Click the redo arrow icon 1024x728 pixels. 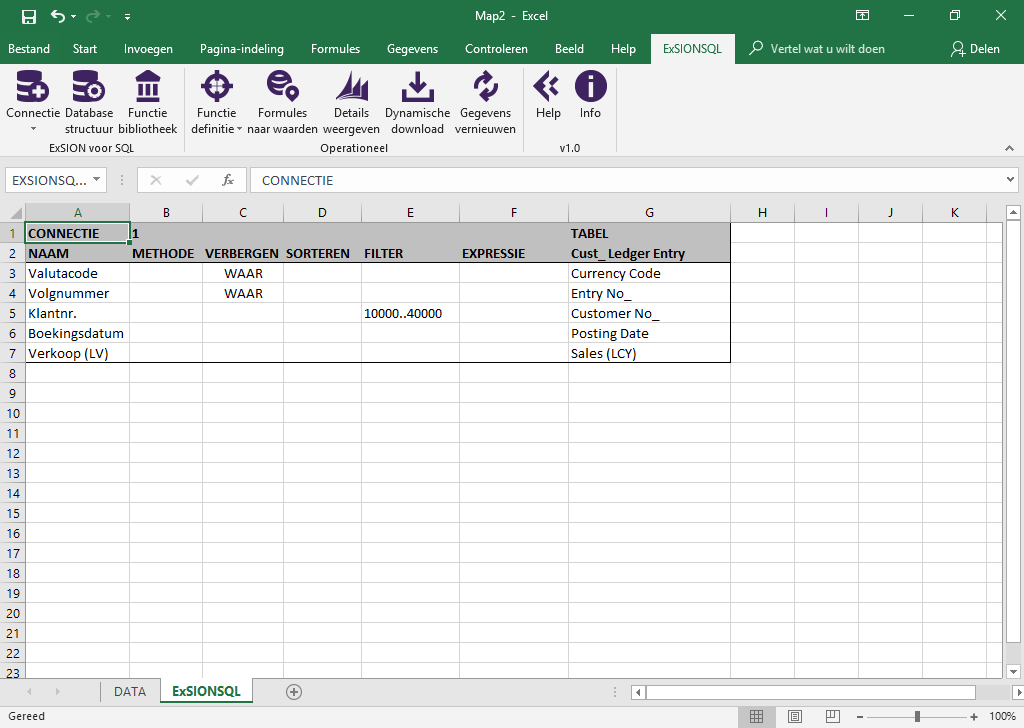[x=93, y=16]
